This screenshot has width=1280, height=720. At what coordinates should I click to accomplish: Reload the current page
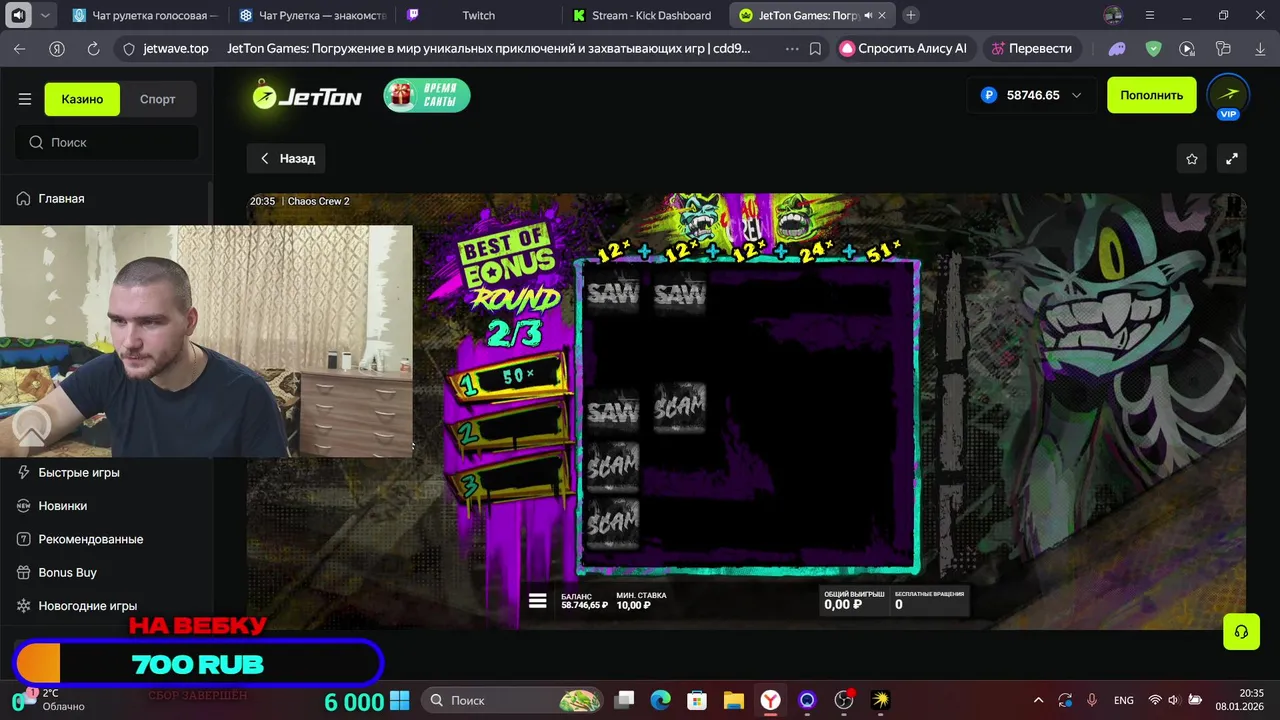tap(93, 48)
